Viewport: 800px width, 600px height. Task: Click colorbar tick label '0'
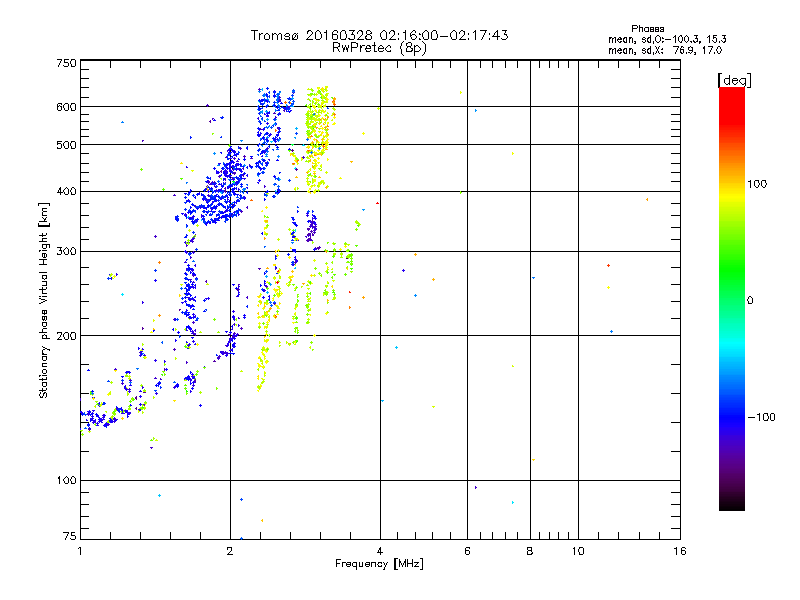[750, 301]
